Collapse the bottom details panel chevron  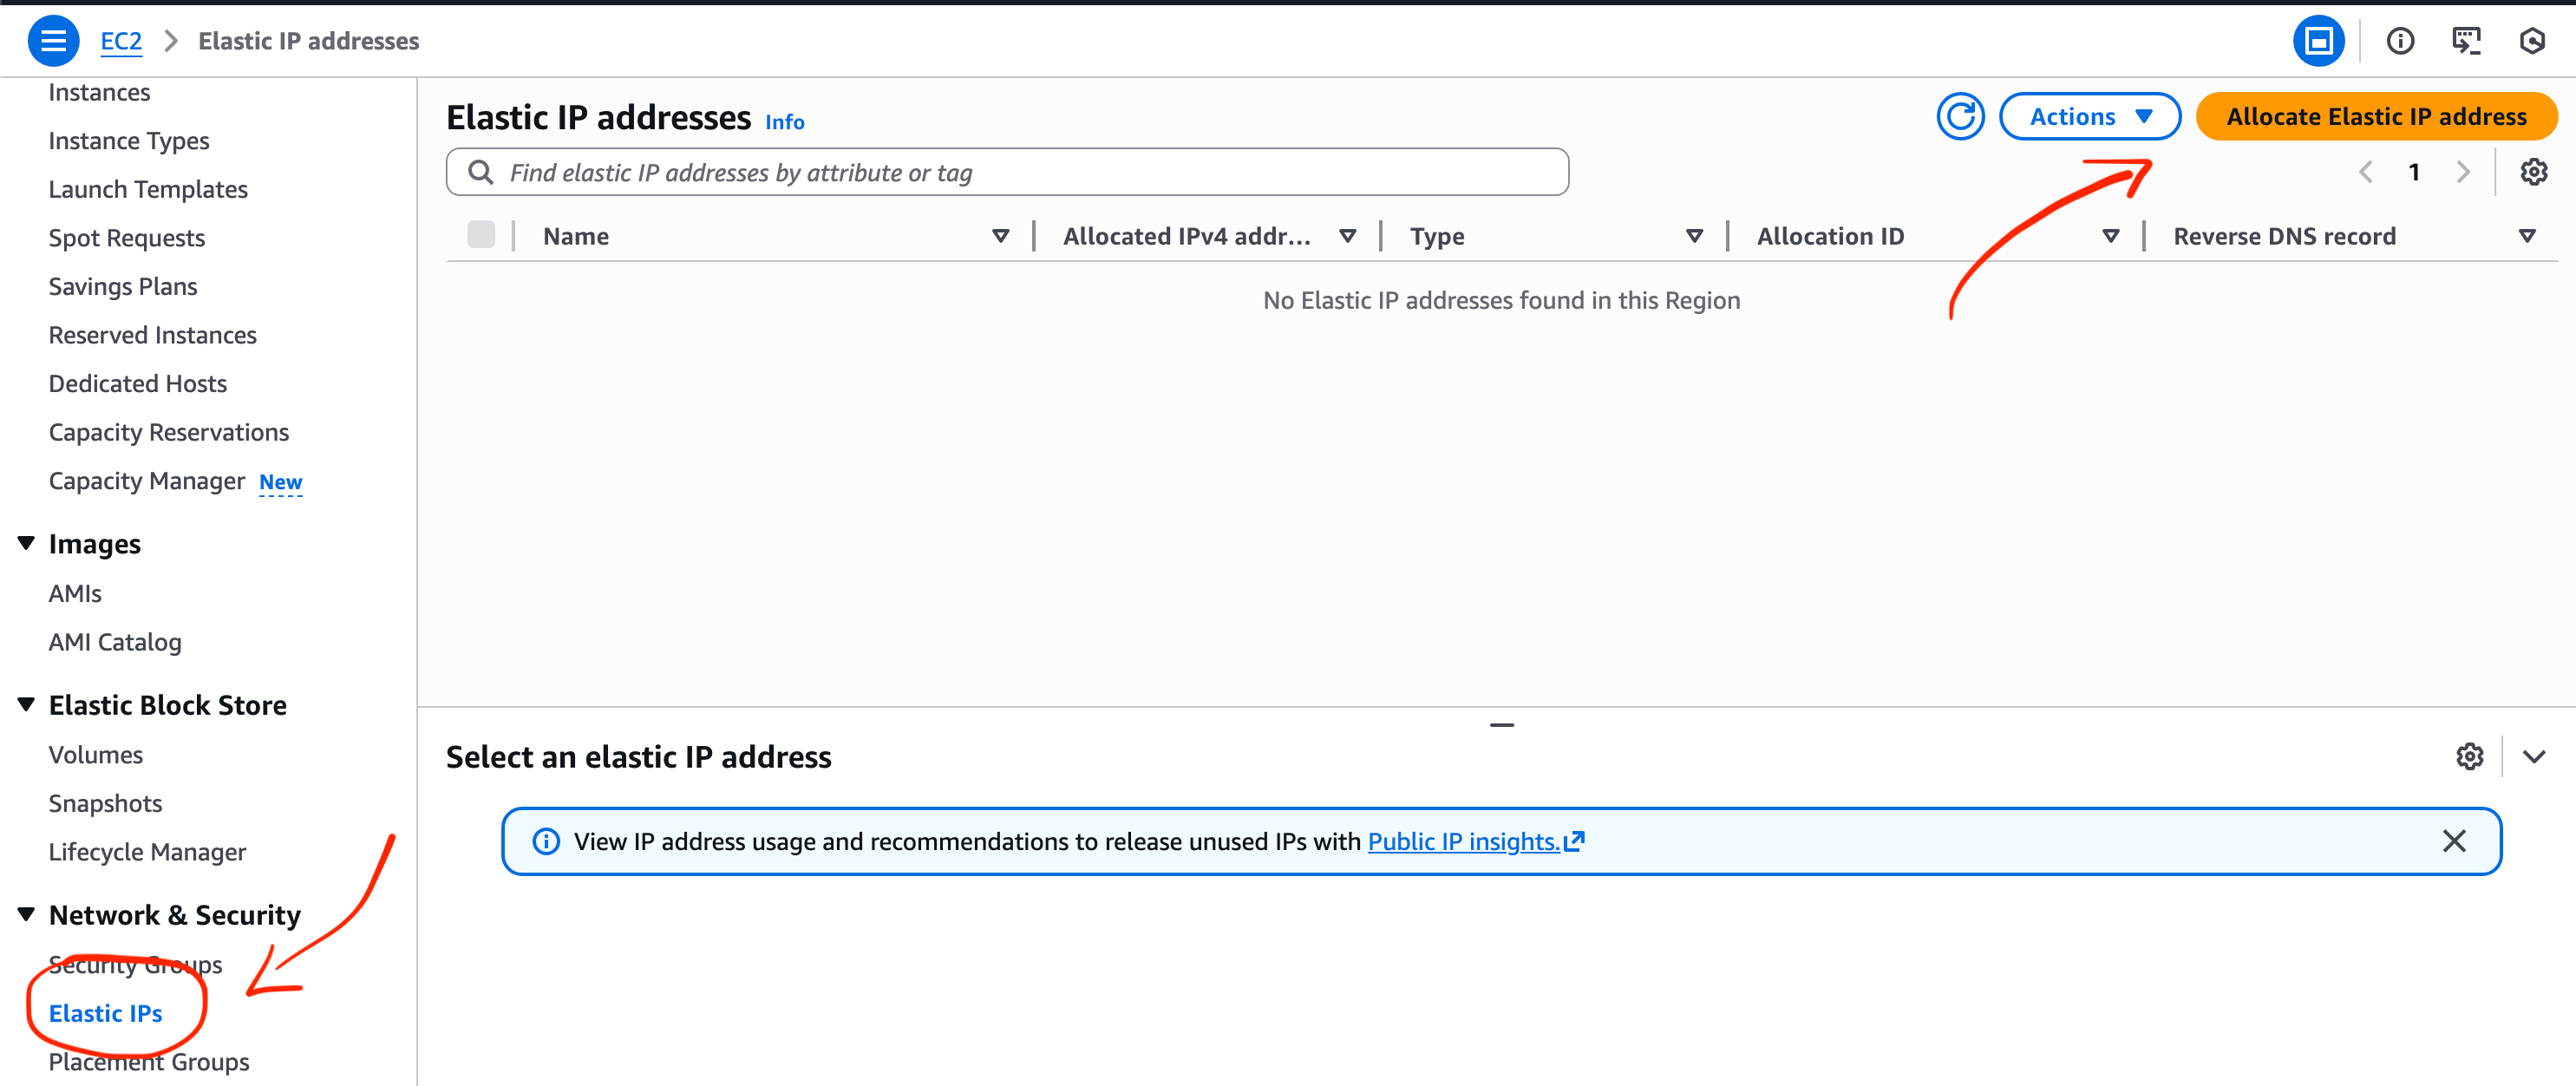tap(2533, 757)
